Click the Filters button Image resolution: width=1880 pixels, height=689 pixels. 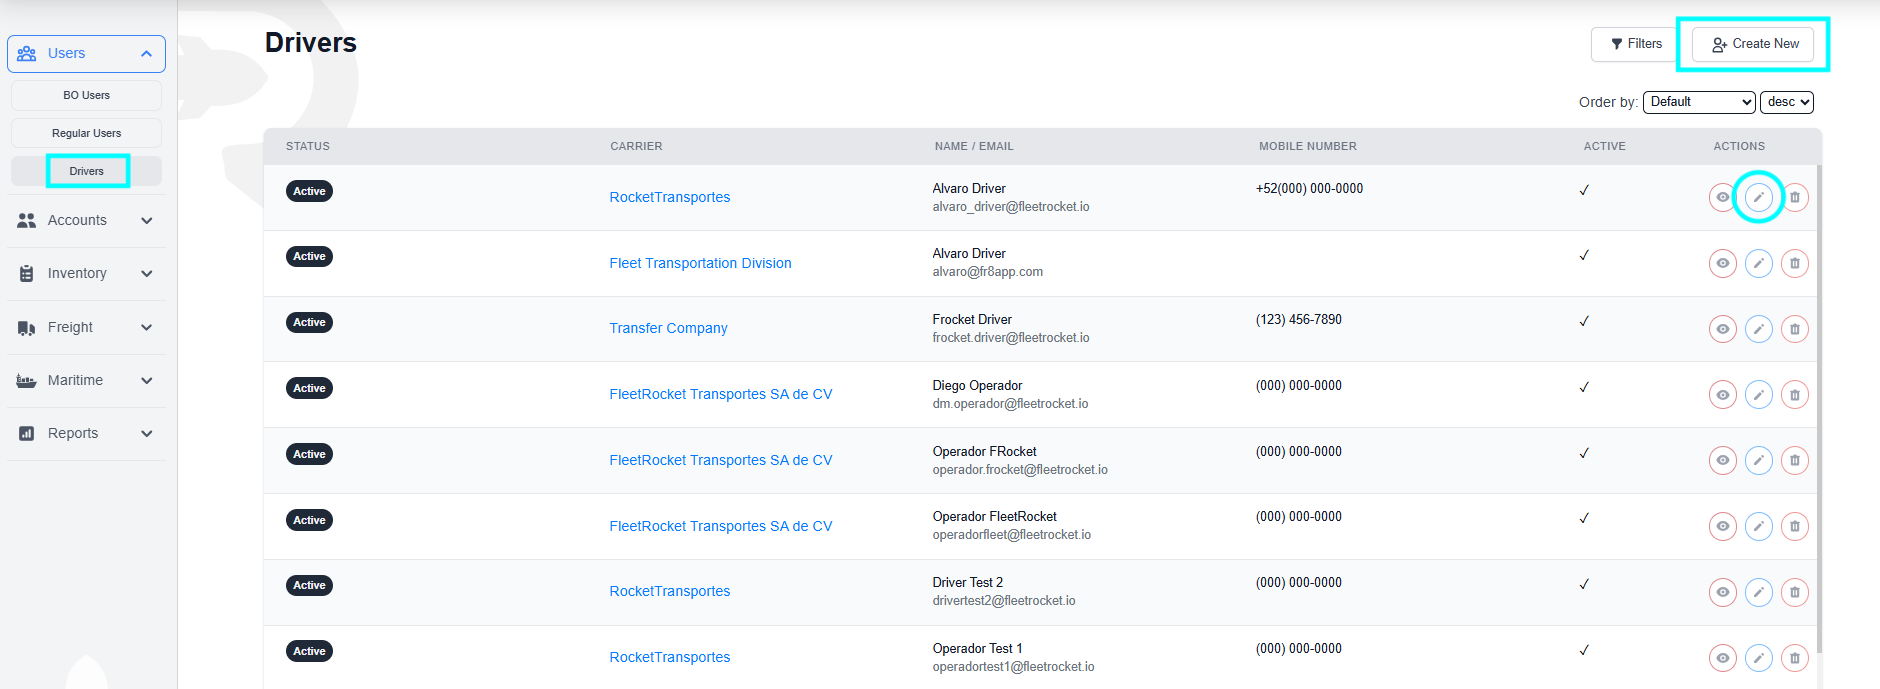tap(1636, 44)
